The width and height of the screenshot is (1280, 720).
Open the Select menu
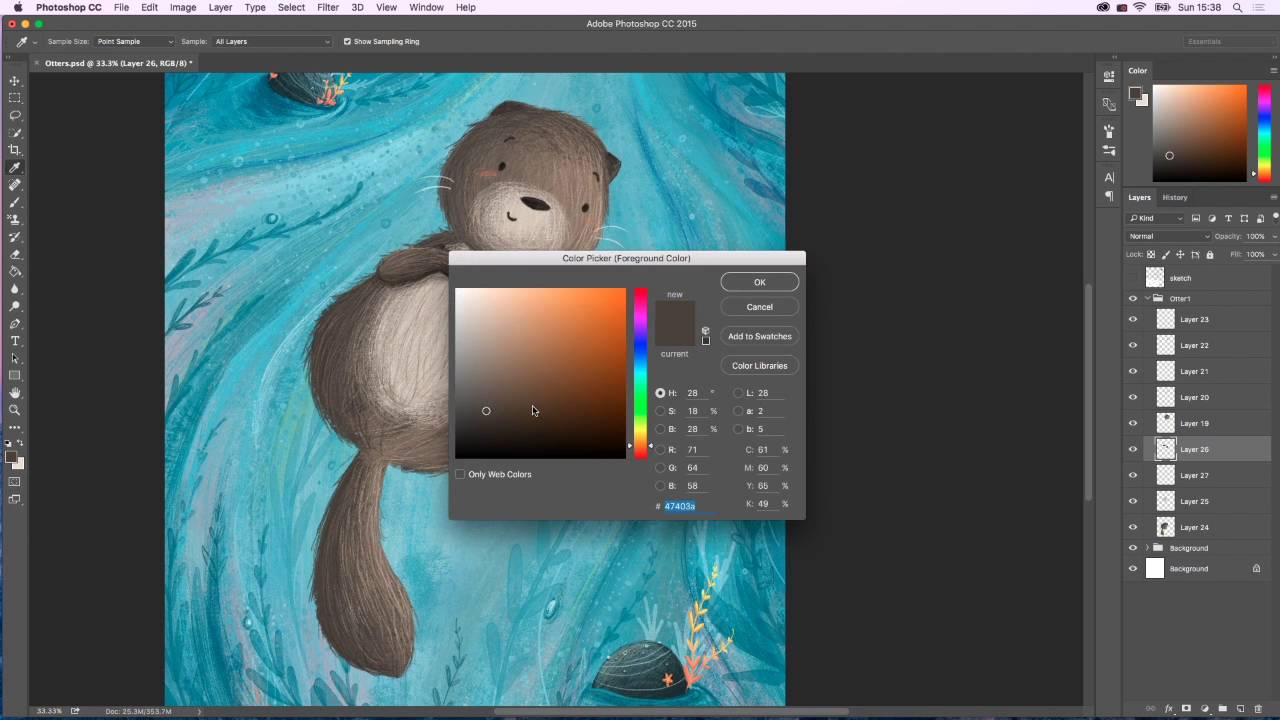291,7
